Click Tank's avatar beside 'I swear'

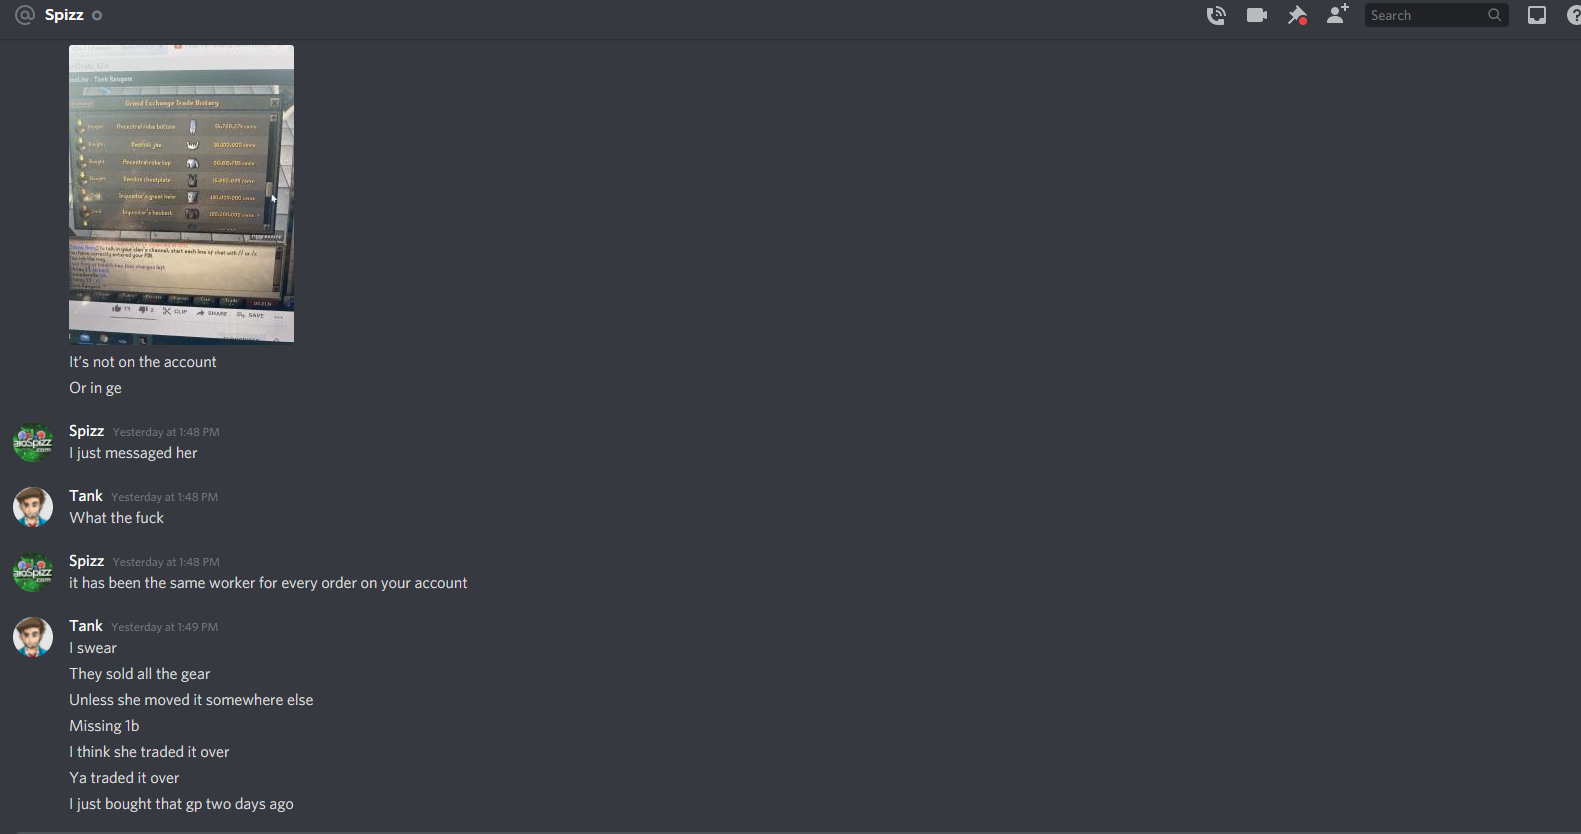pyautogui.click(x=32, y=637)
